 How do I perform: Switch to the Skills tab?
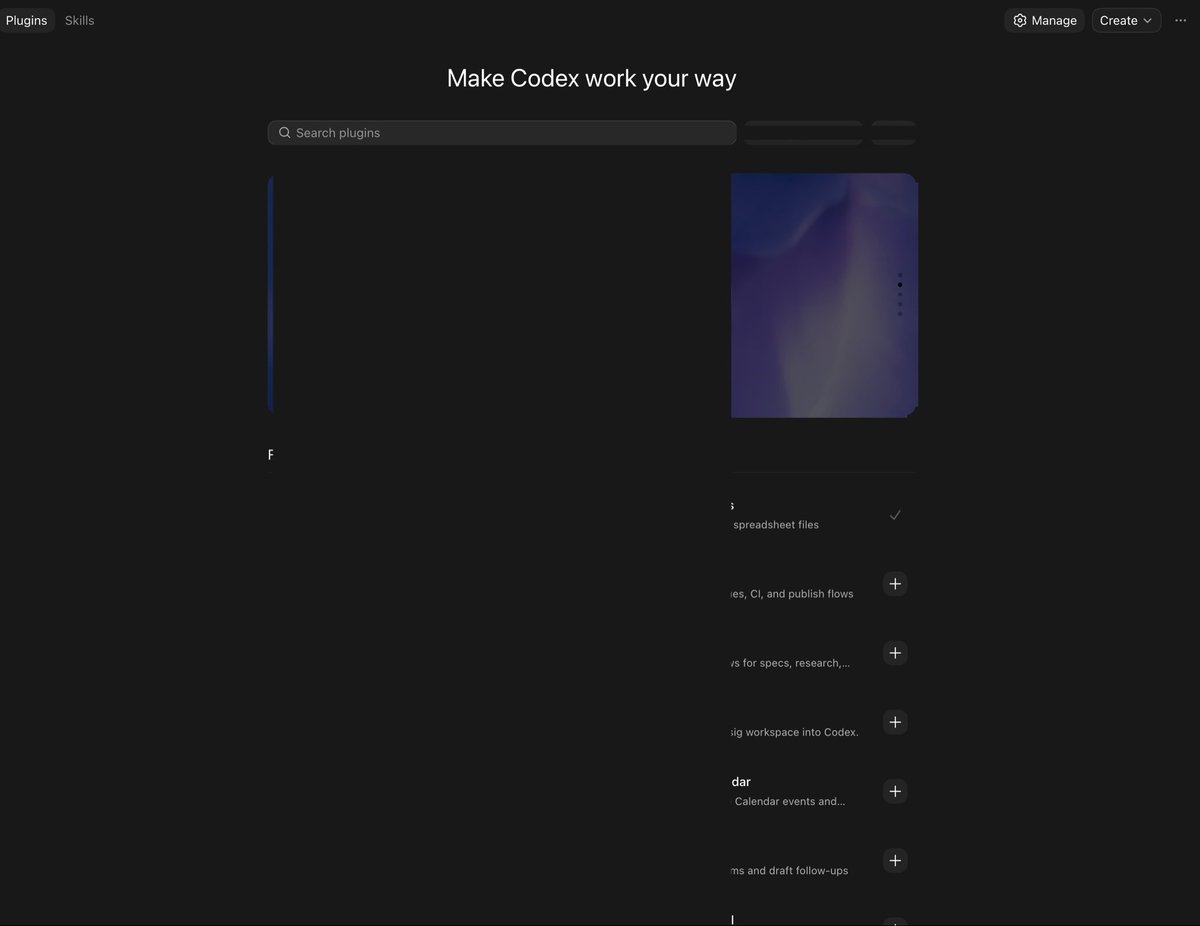point(80,20)
